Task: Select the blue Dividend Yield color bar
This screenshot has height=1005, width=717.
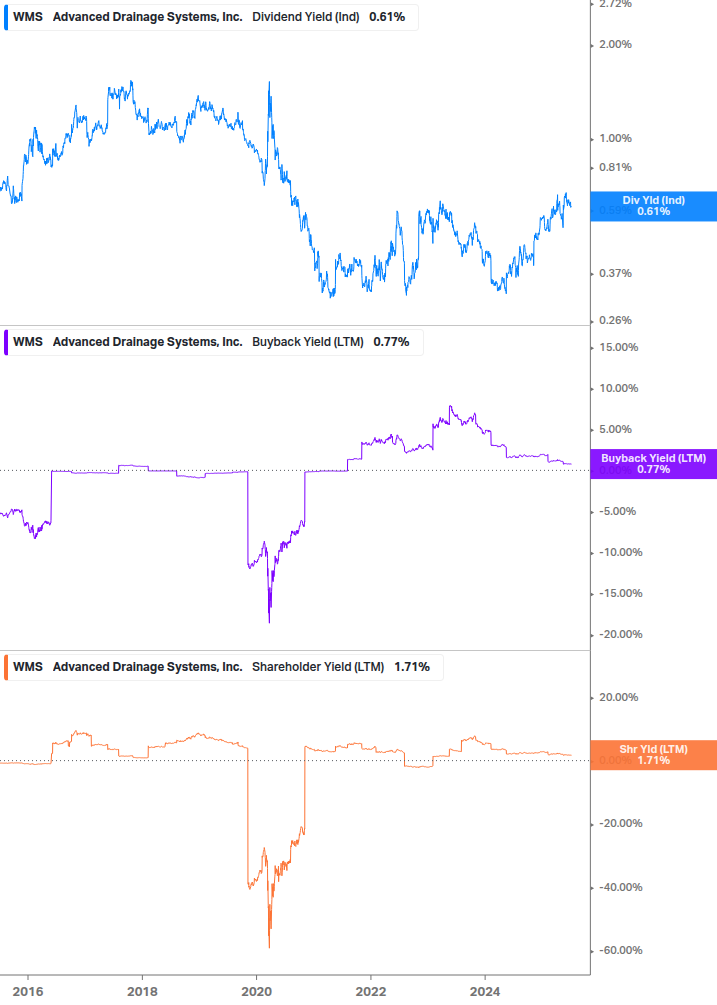Action: (6, 17)
